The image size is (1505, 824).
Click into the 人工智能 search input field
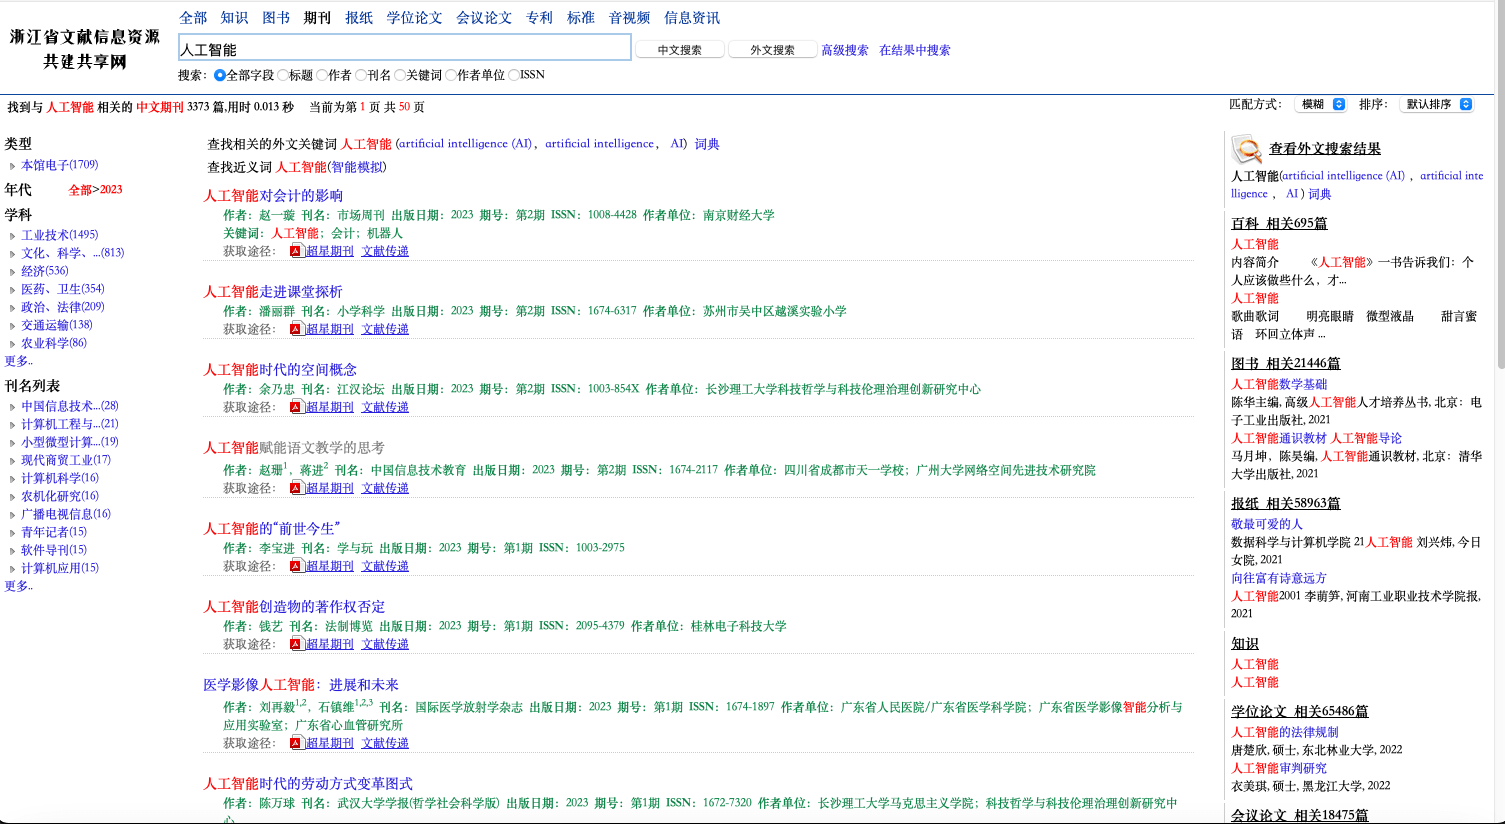(x=405, y=48)
